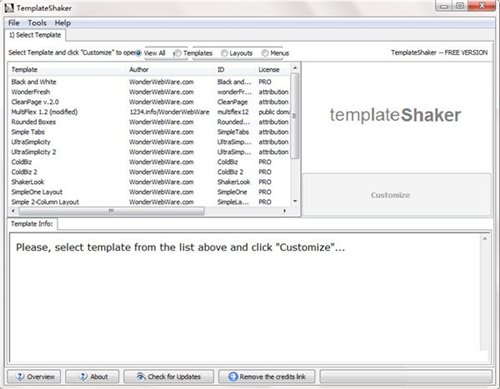The image size is (500, 389).
Task: Select the ColdBiz 2 template row
Action: click(149, 172)
